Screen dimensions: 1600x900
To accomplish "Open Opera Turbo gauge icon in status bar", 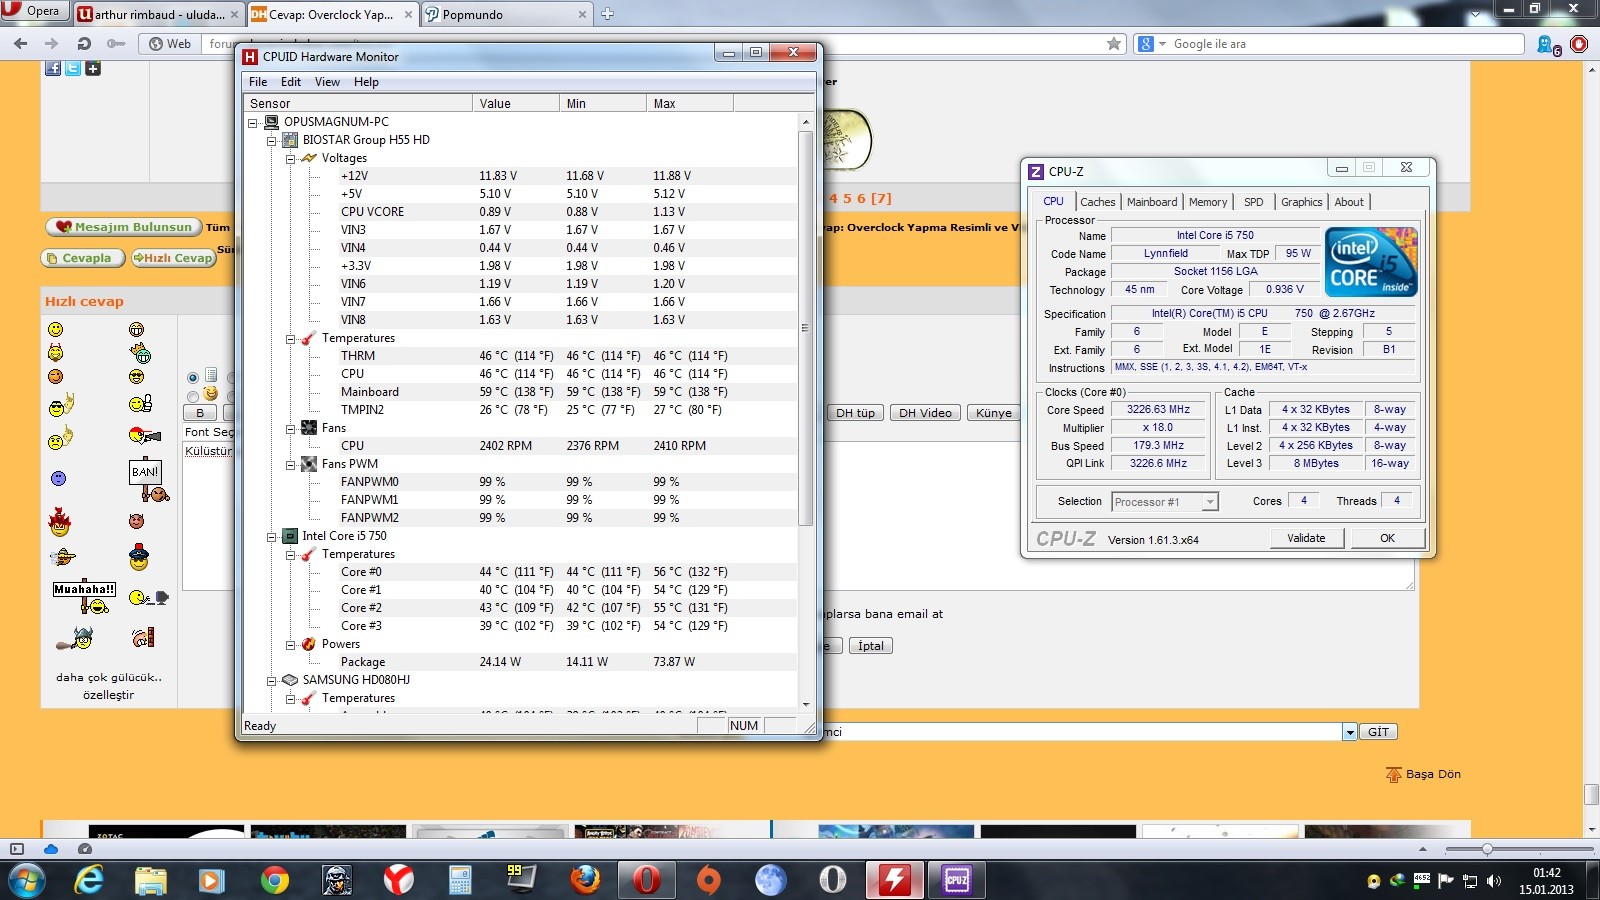I will coord(84,849).
